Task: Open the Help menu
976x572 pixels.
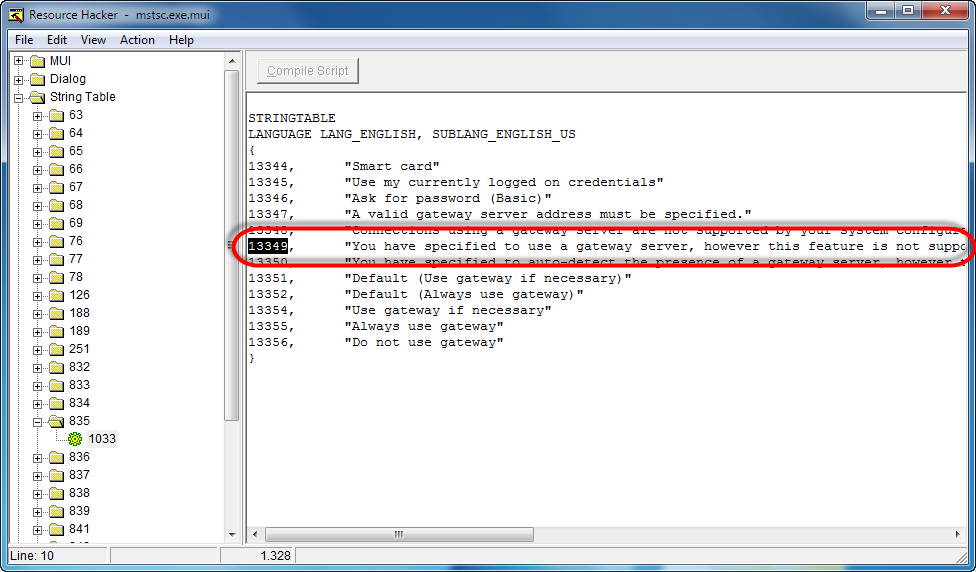Action: pyautogui.click(x=181, y=40)
